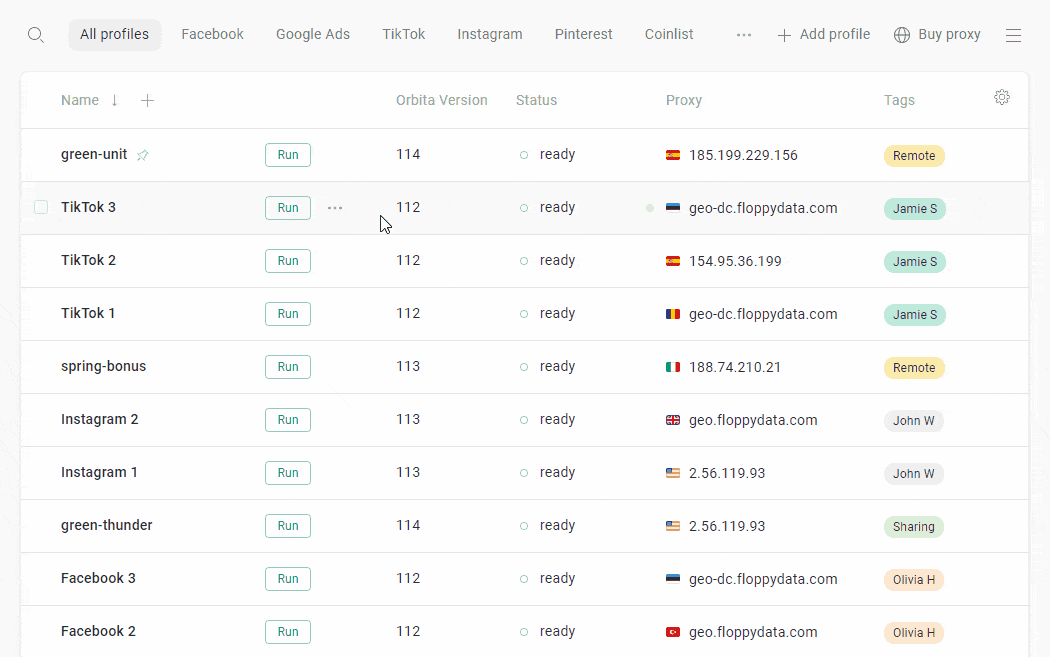
Task: Click the Remote tag on spring-bonus
Action: tap(914, 368)
